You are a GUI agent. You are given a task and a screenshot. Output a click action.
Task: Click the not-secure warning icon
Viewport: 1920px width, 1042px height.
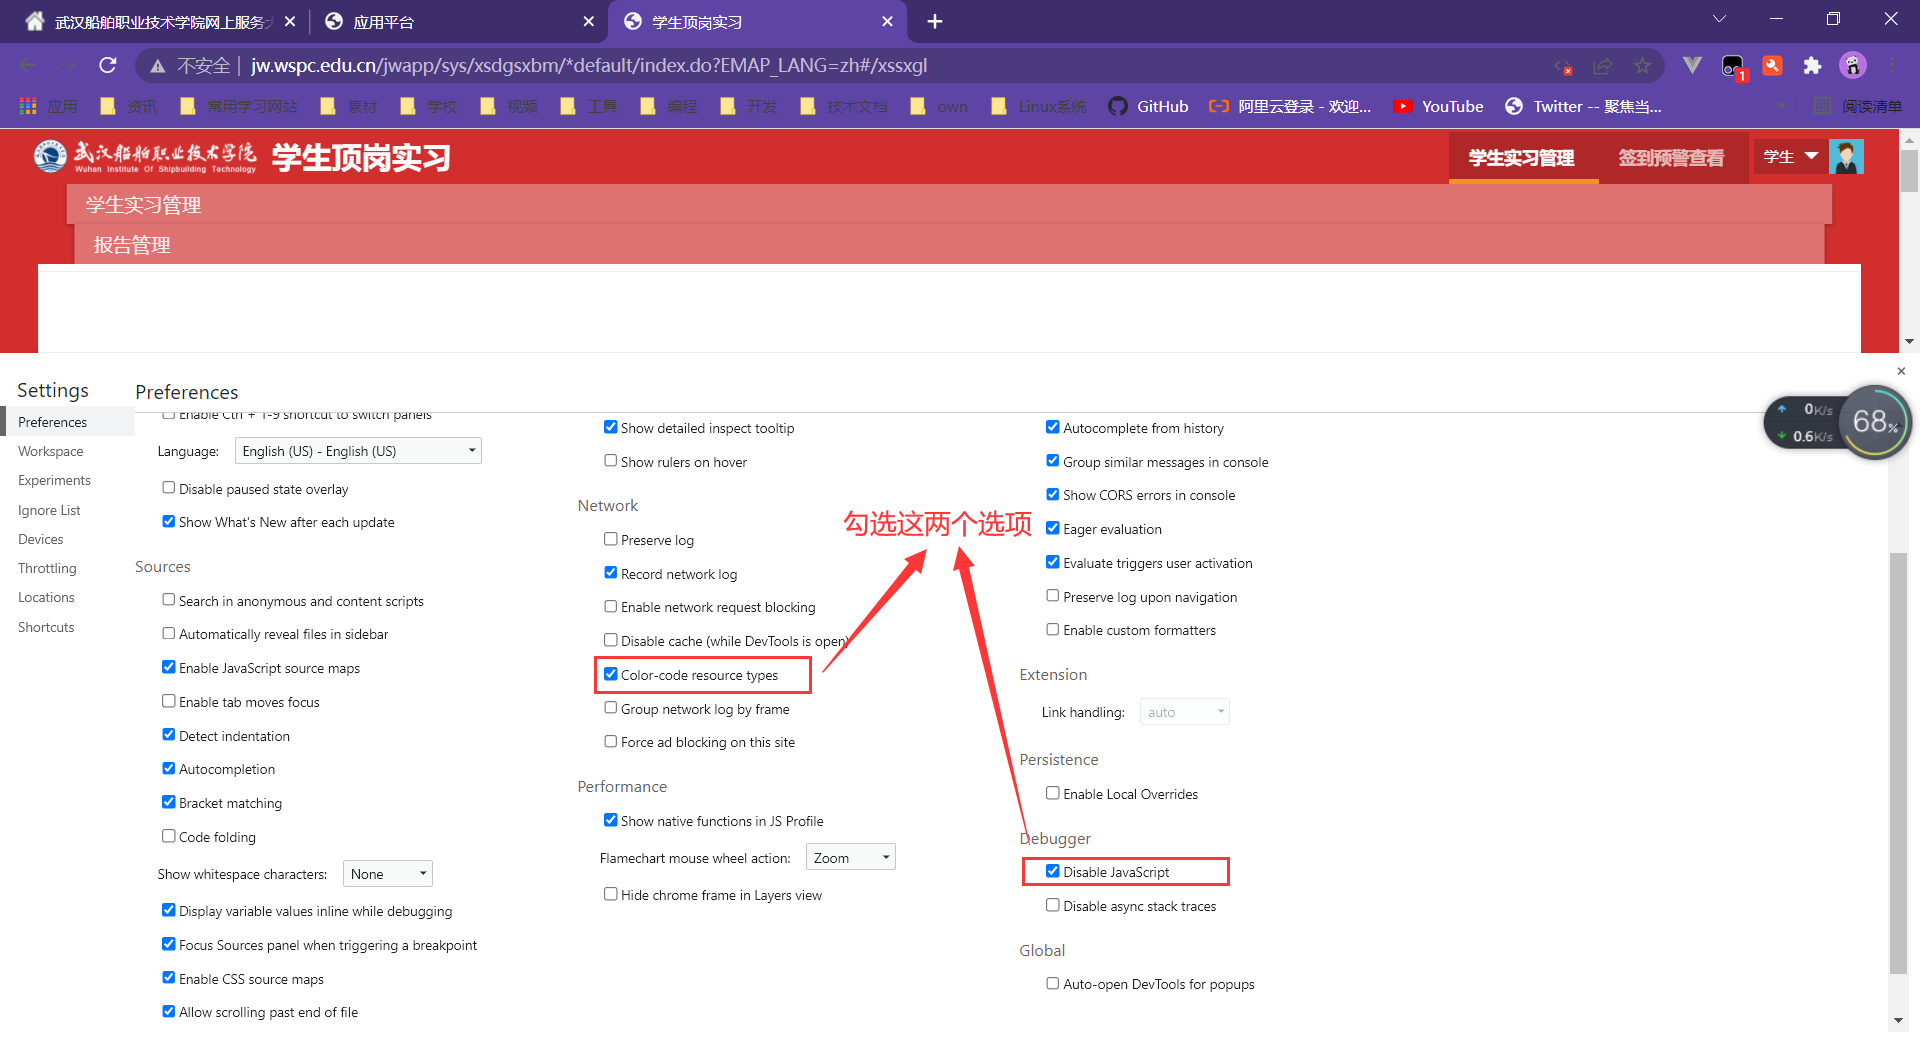157,66
